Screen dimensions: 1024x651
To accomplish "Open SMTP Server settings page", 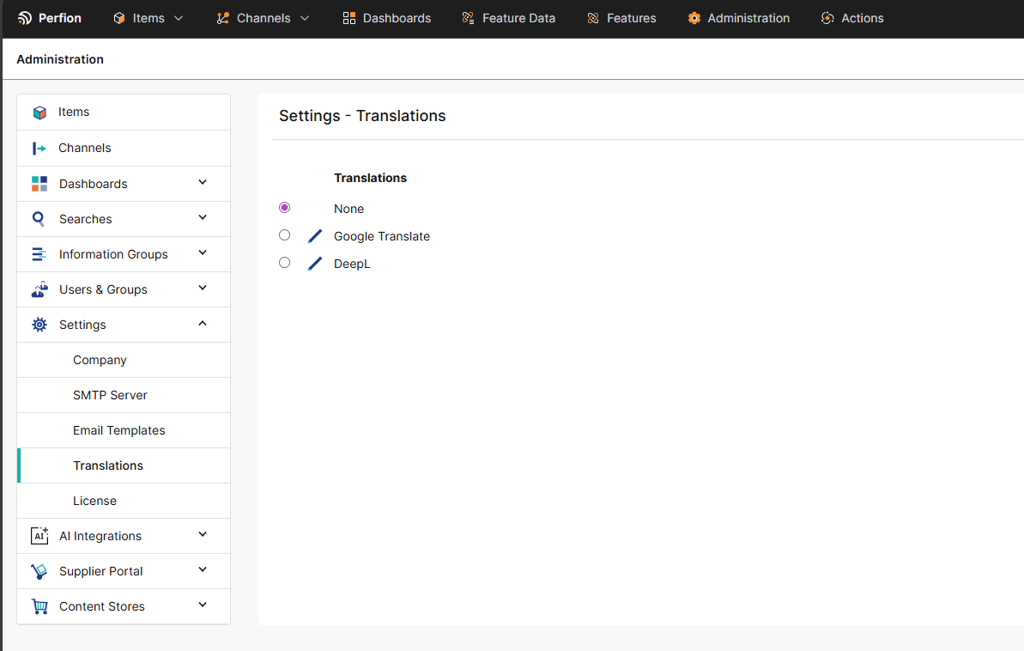I will (x=123, y=395).
